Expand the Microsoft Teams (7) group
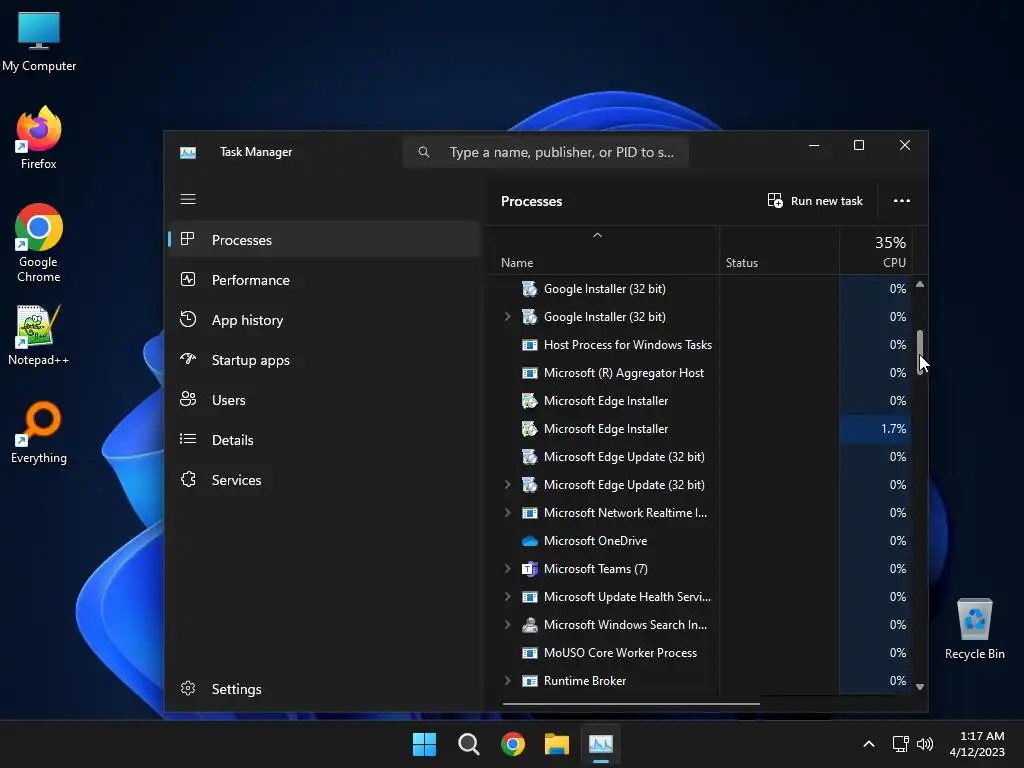The height and width of the screenshot is (768, 1024). tap(507, 569)
